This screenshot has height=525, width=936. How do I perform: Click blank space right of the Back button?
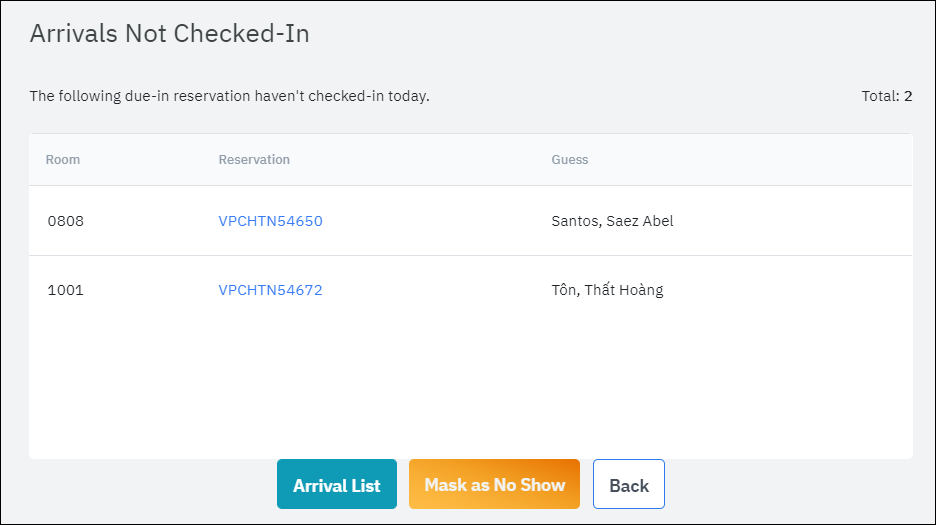coord(790,485)
